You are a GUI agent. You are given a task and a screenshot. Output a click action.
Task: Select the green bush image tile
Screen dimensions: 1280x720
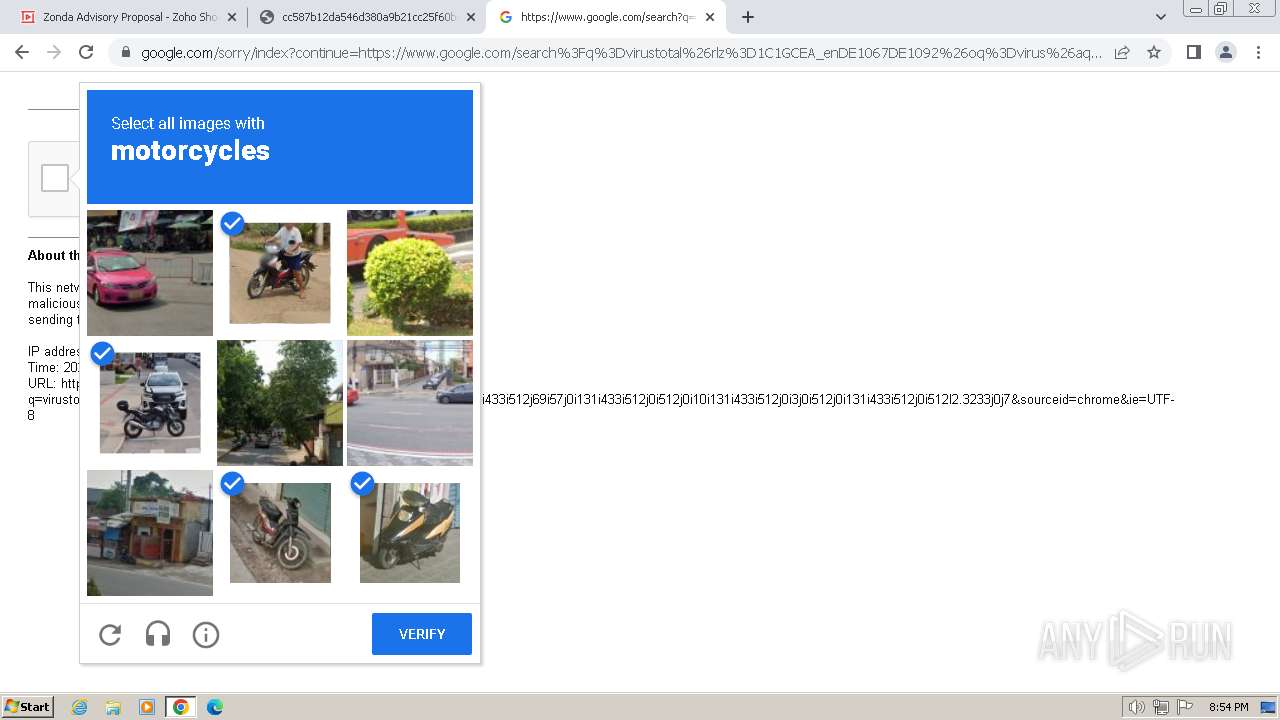410,273
